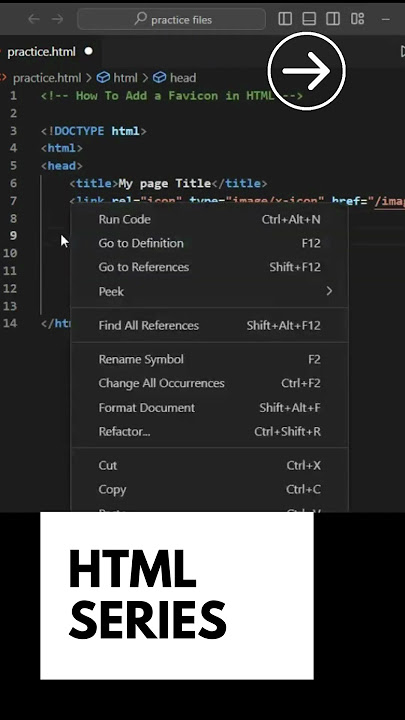Screen dimensions: 405x720
Task: Click the head symbol icon in breadcrumb
Action: pyautogui.click(x=159, y=78)
